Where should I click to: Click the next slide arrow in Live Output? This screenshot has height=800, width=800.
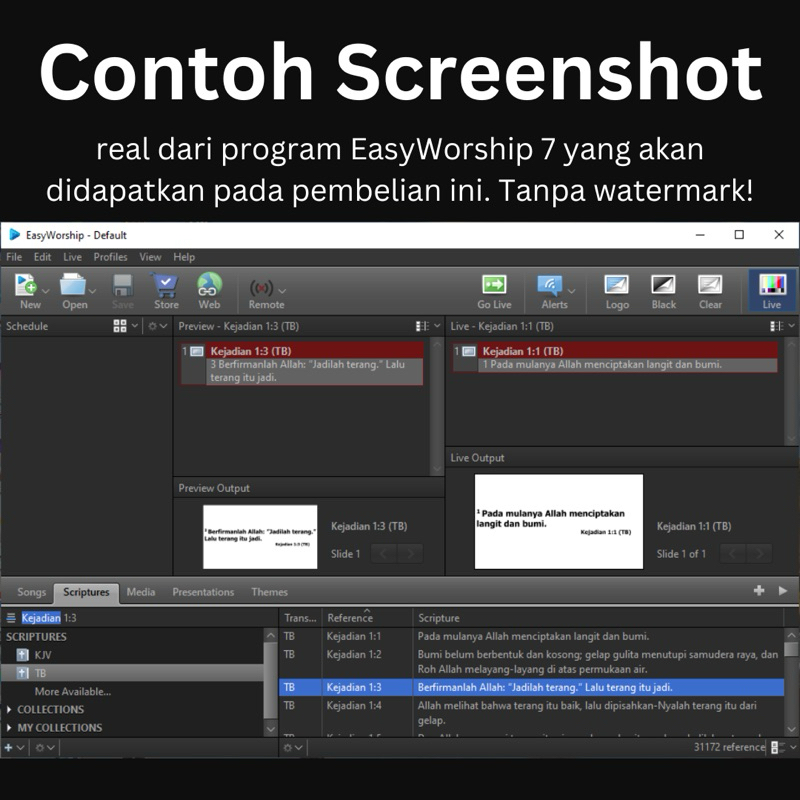coord(759,554)
